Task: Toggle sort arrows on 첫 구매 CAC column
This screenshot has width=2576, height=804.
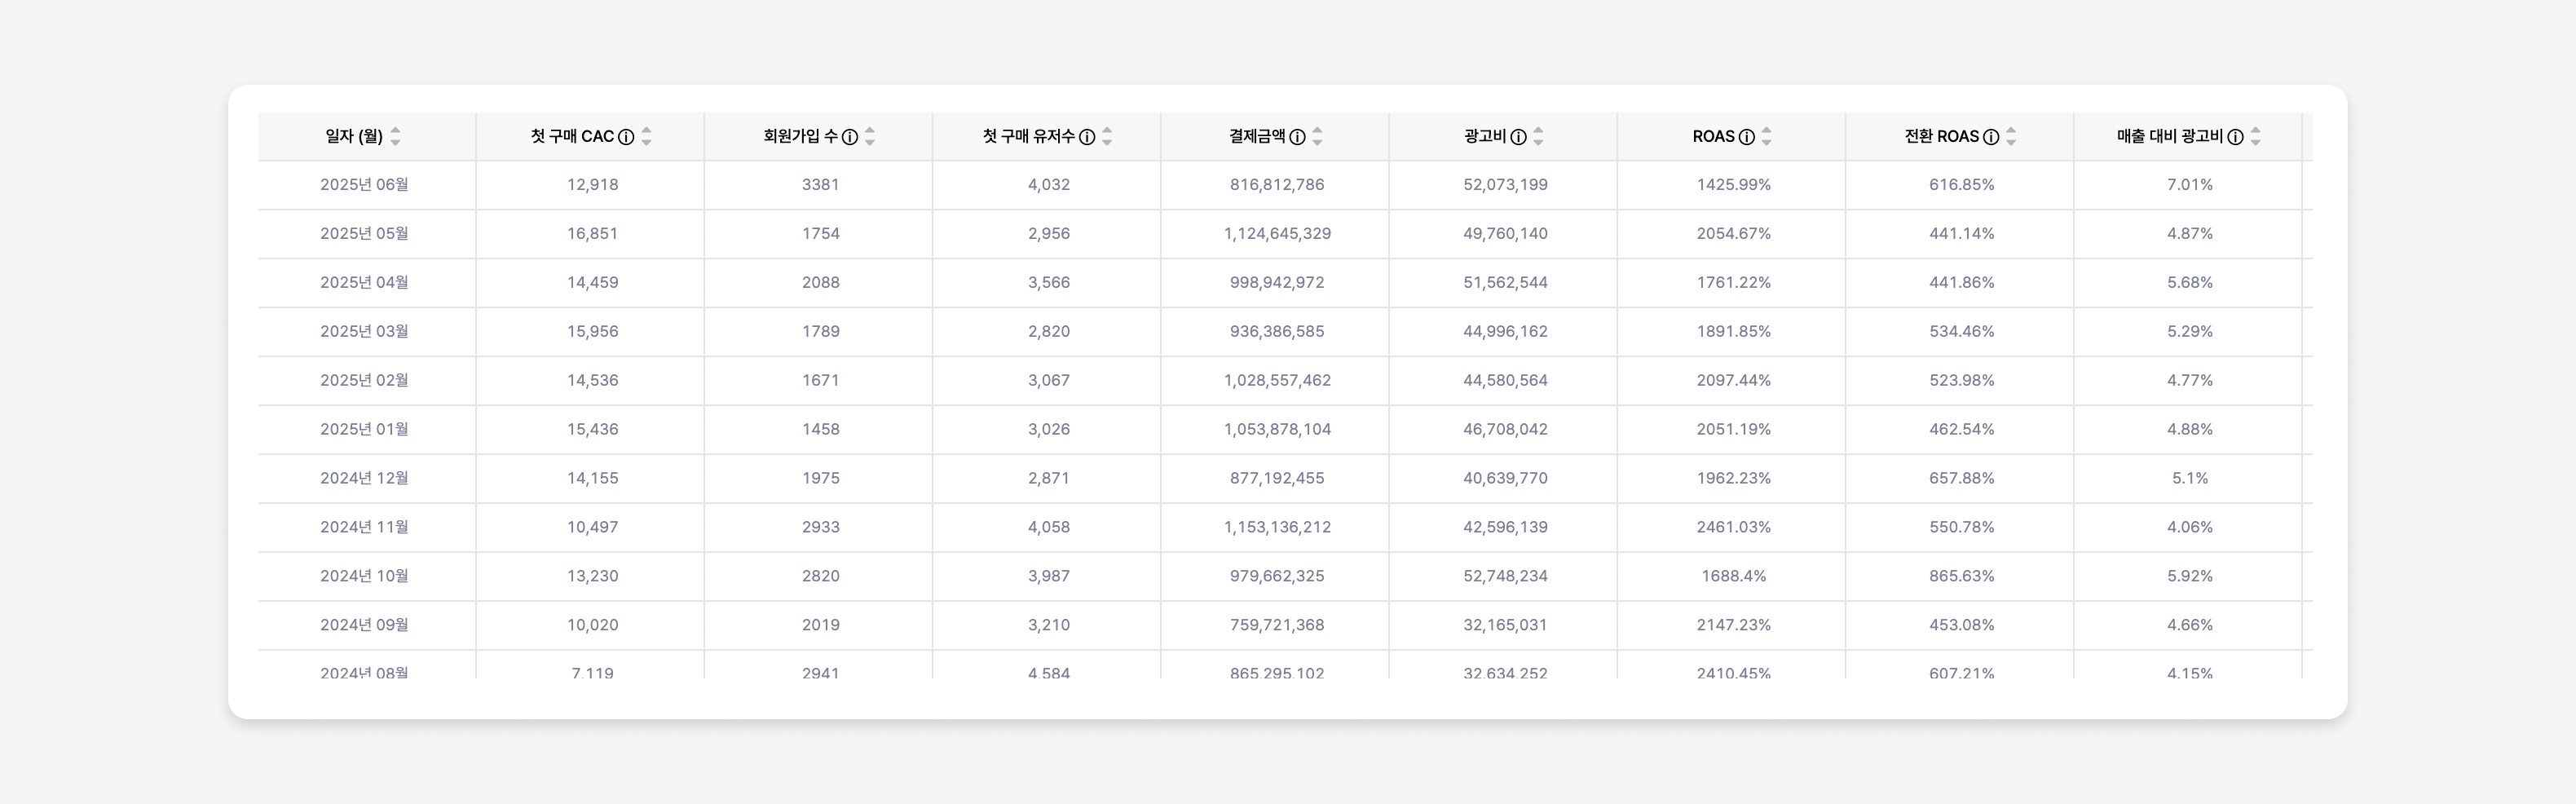Action: click(x=646, y=137)
